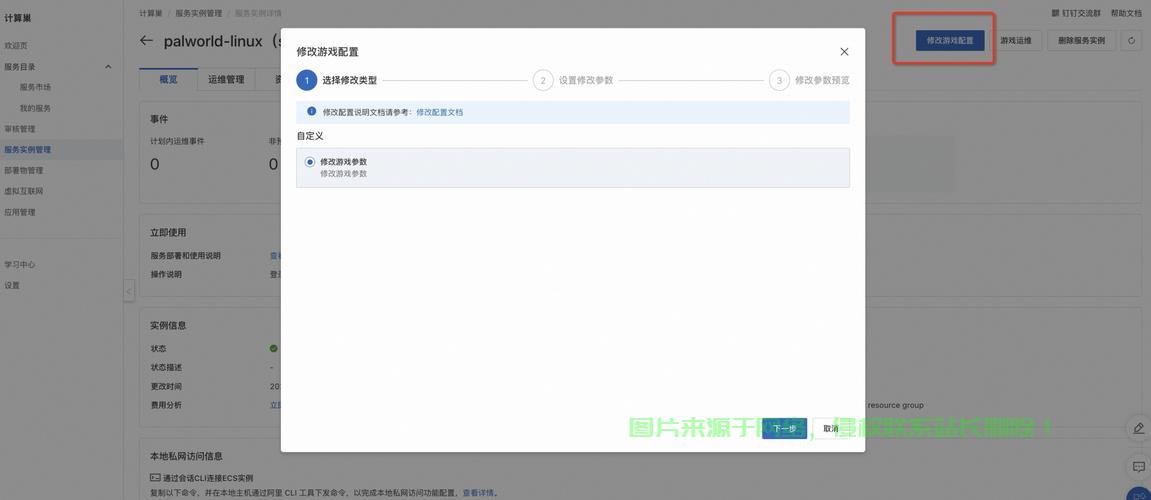The width and height of the screenshot is (1151, 500).
Task: Open 钉钉交流群 at top right
Action: point(1076,13)
